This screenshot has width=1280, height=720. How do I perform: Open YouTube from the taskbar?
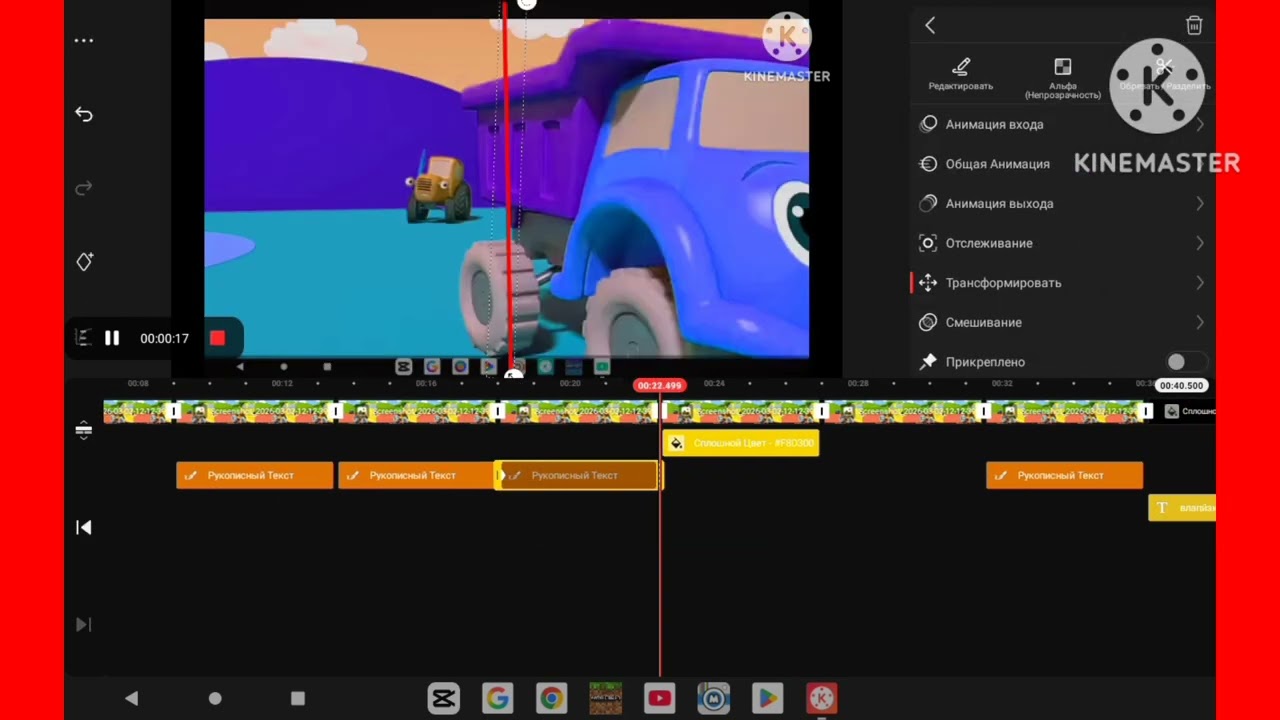[x=659, y=698]
